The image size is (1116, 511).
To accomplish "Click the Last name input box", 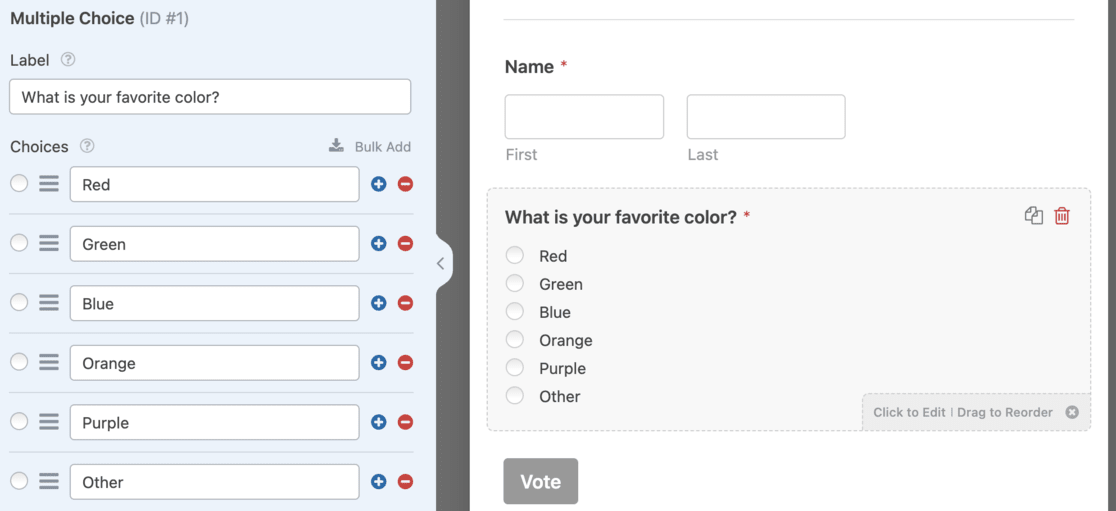I will 766,117.
